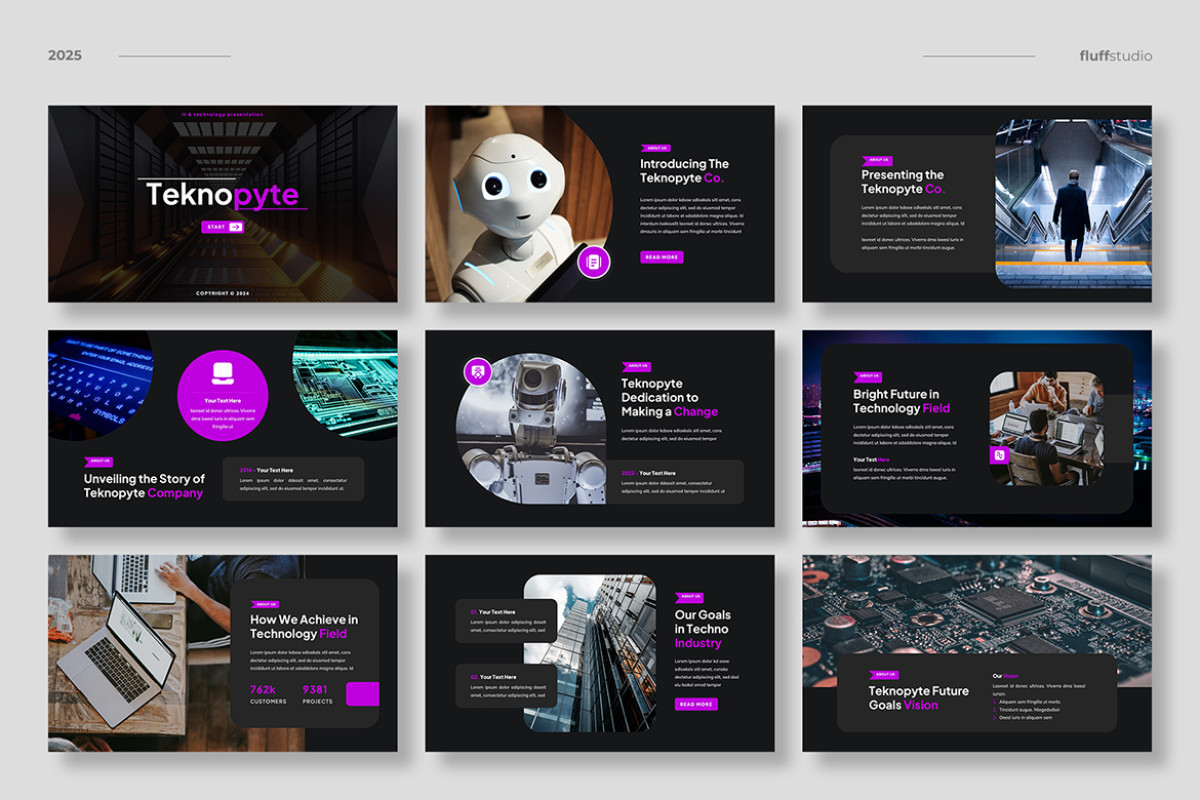Click the START button on the title slide
The image size is (1200, 800).
(x=222, y=227)
